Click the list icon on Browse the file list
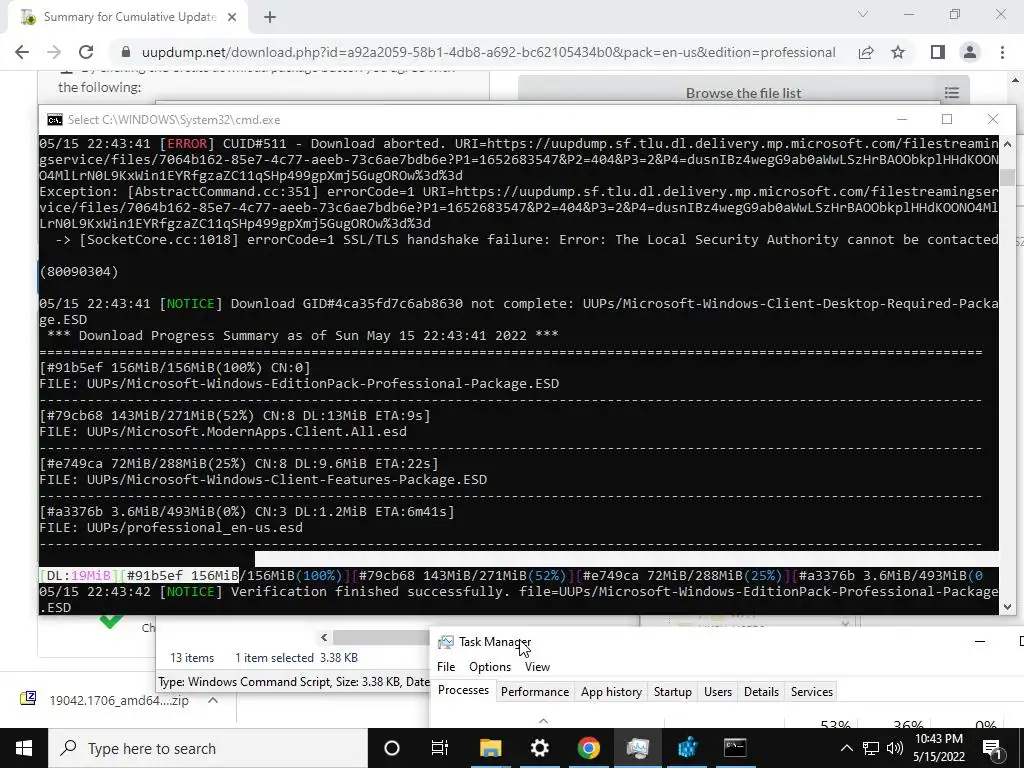This screenshot has height=768, width=1024. click(952, 93)
